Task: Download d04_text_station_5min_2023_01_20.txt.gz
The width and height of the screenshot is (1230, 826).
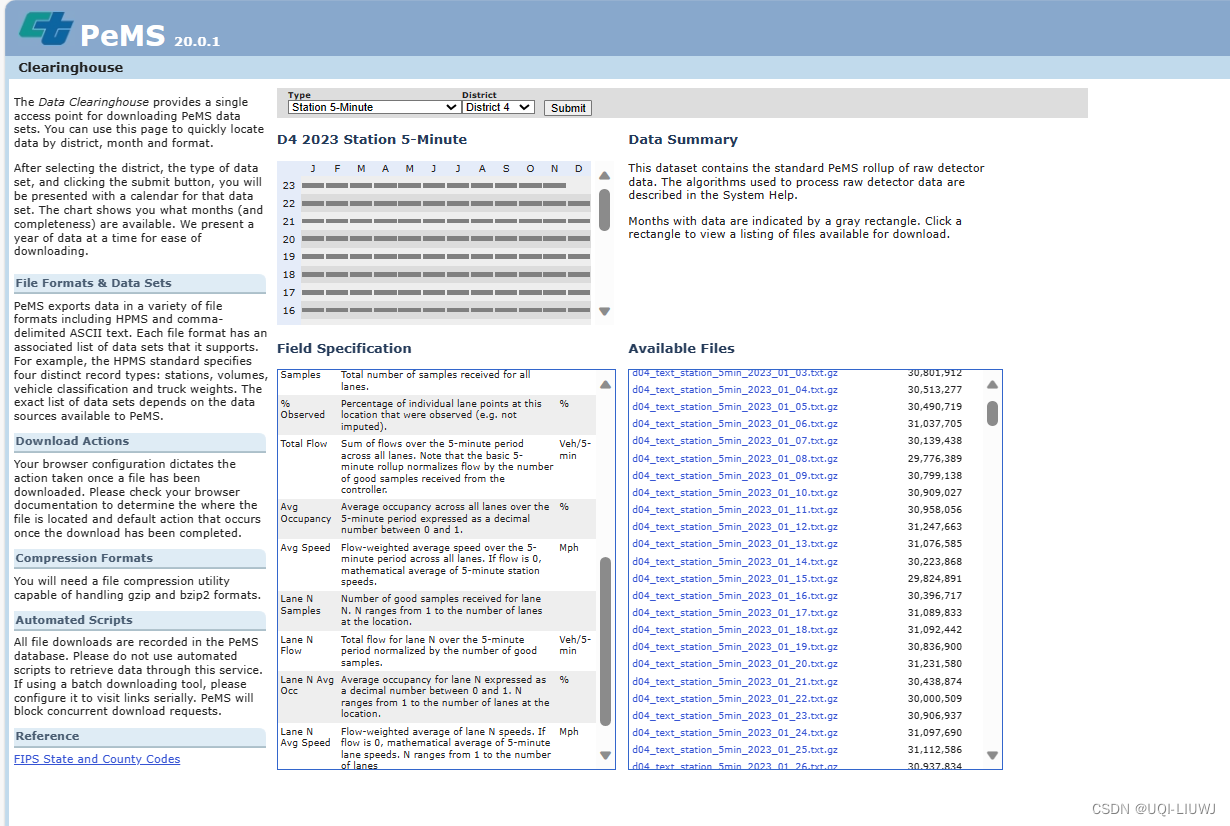Action: (735, 664)
